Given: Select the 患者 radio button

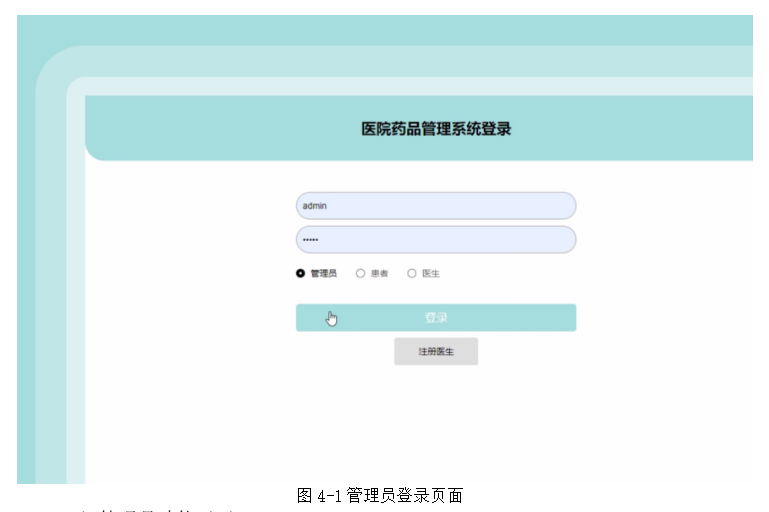Looking at the screenshot, I should point(360,273).
